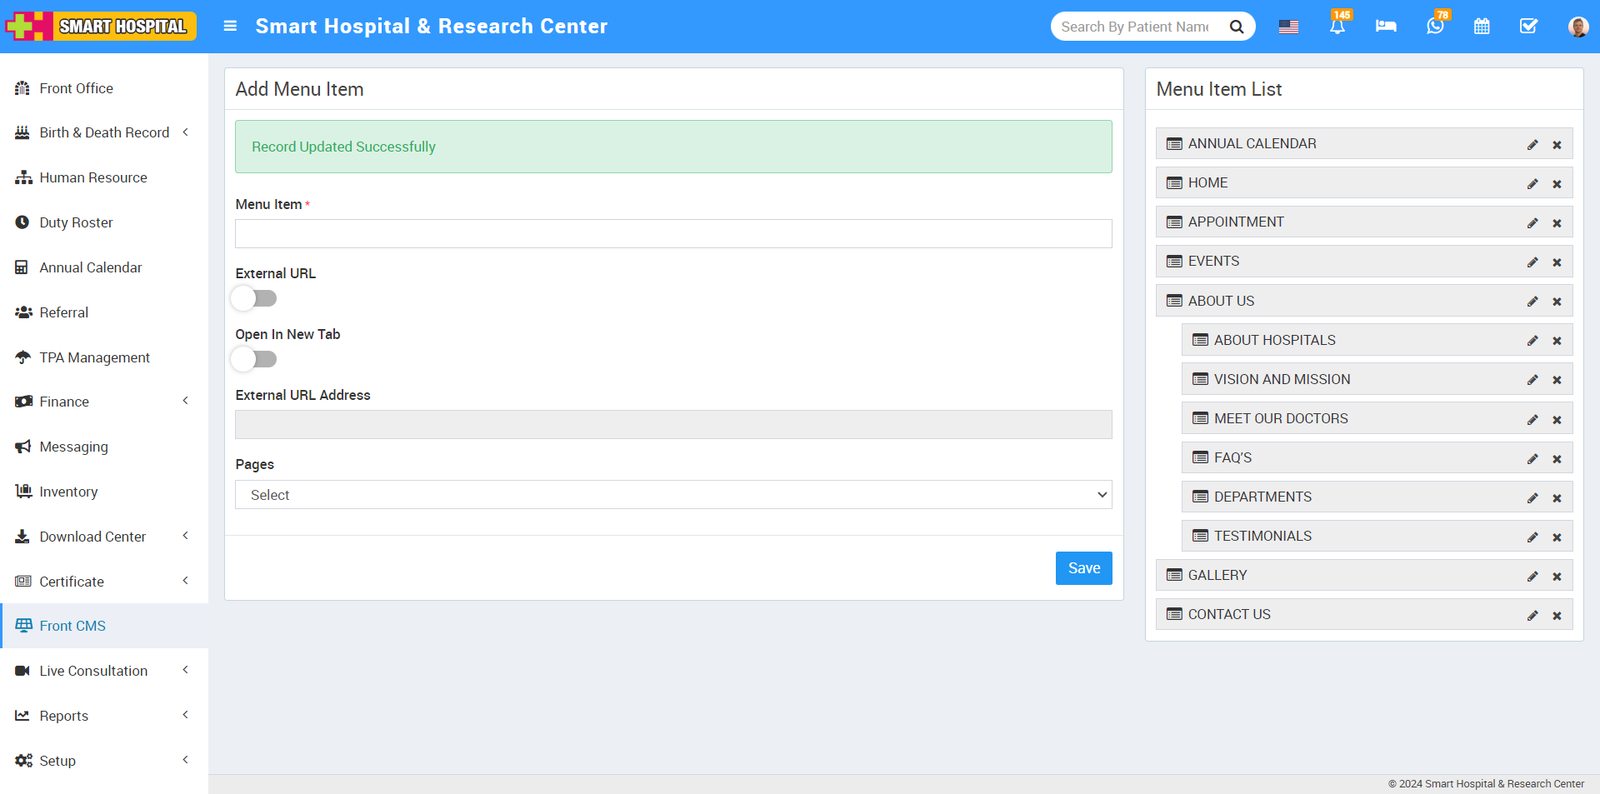Open the notifications bell icon

[1337, 27]
